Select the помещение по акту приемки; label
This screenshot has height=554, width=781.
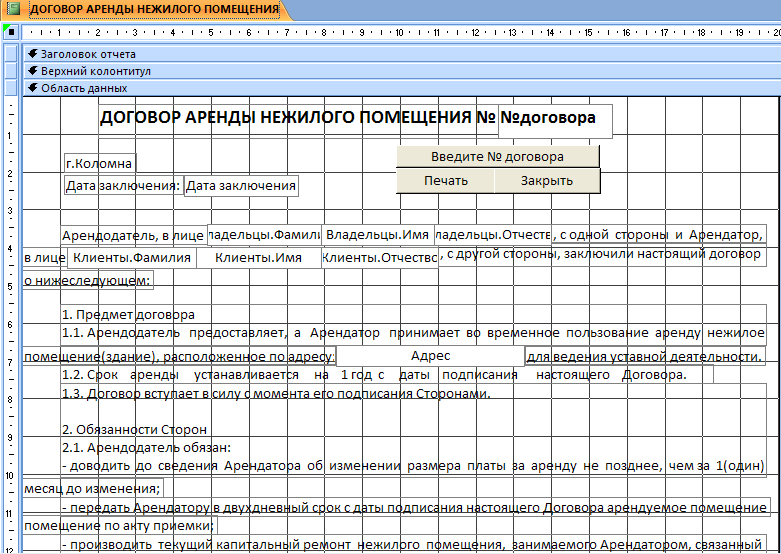coord(121,525)
